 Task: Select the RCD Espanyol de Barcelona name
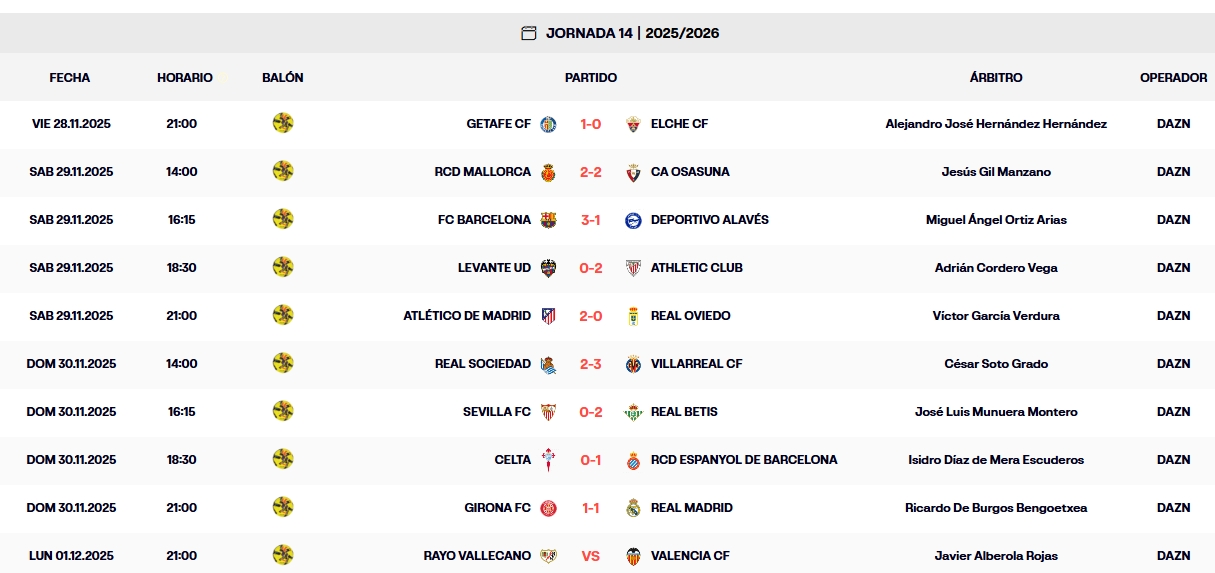[x=744, y=460]
